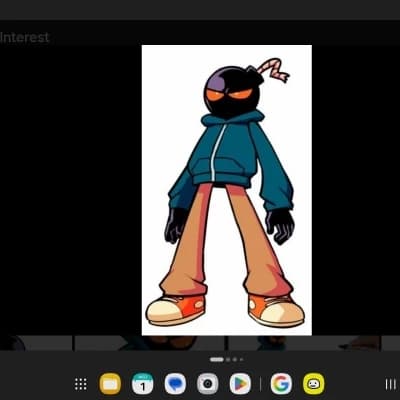Select the active page indicator
Image resolution: width=400 pixels, height=400 pixels.
pos(217,360)
